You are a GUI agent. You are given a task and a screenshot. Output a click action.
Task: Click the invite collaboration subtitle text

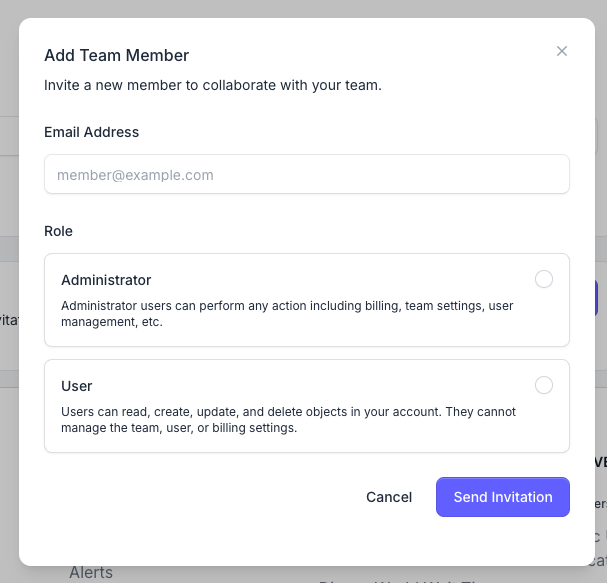point(212,85)
